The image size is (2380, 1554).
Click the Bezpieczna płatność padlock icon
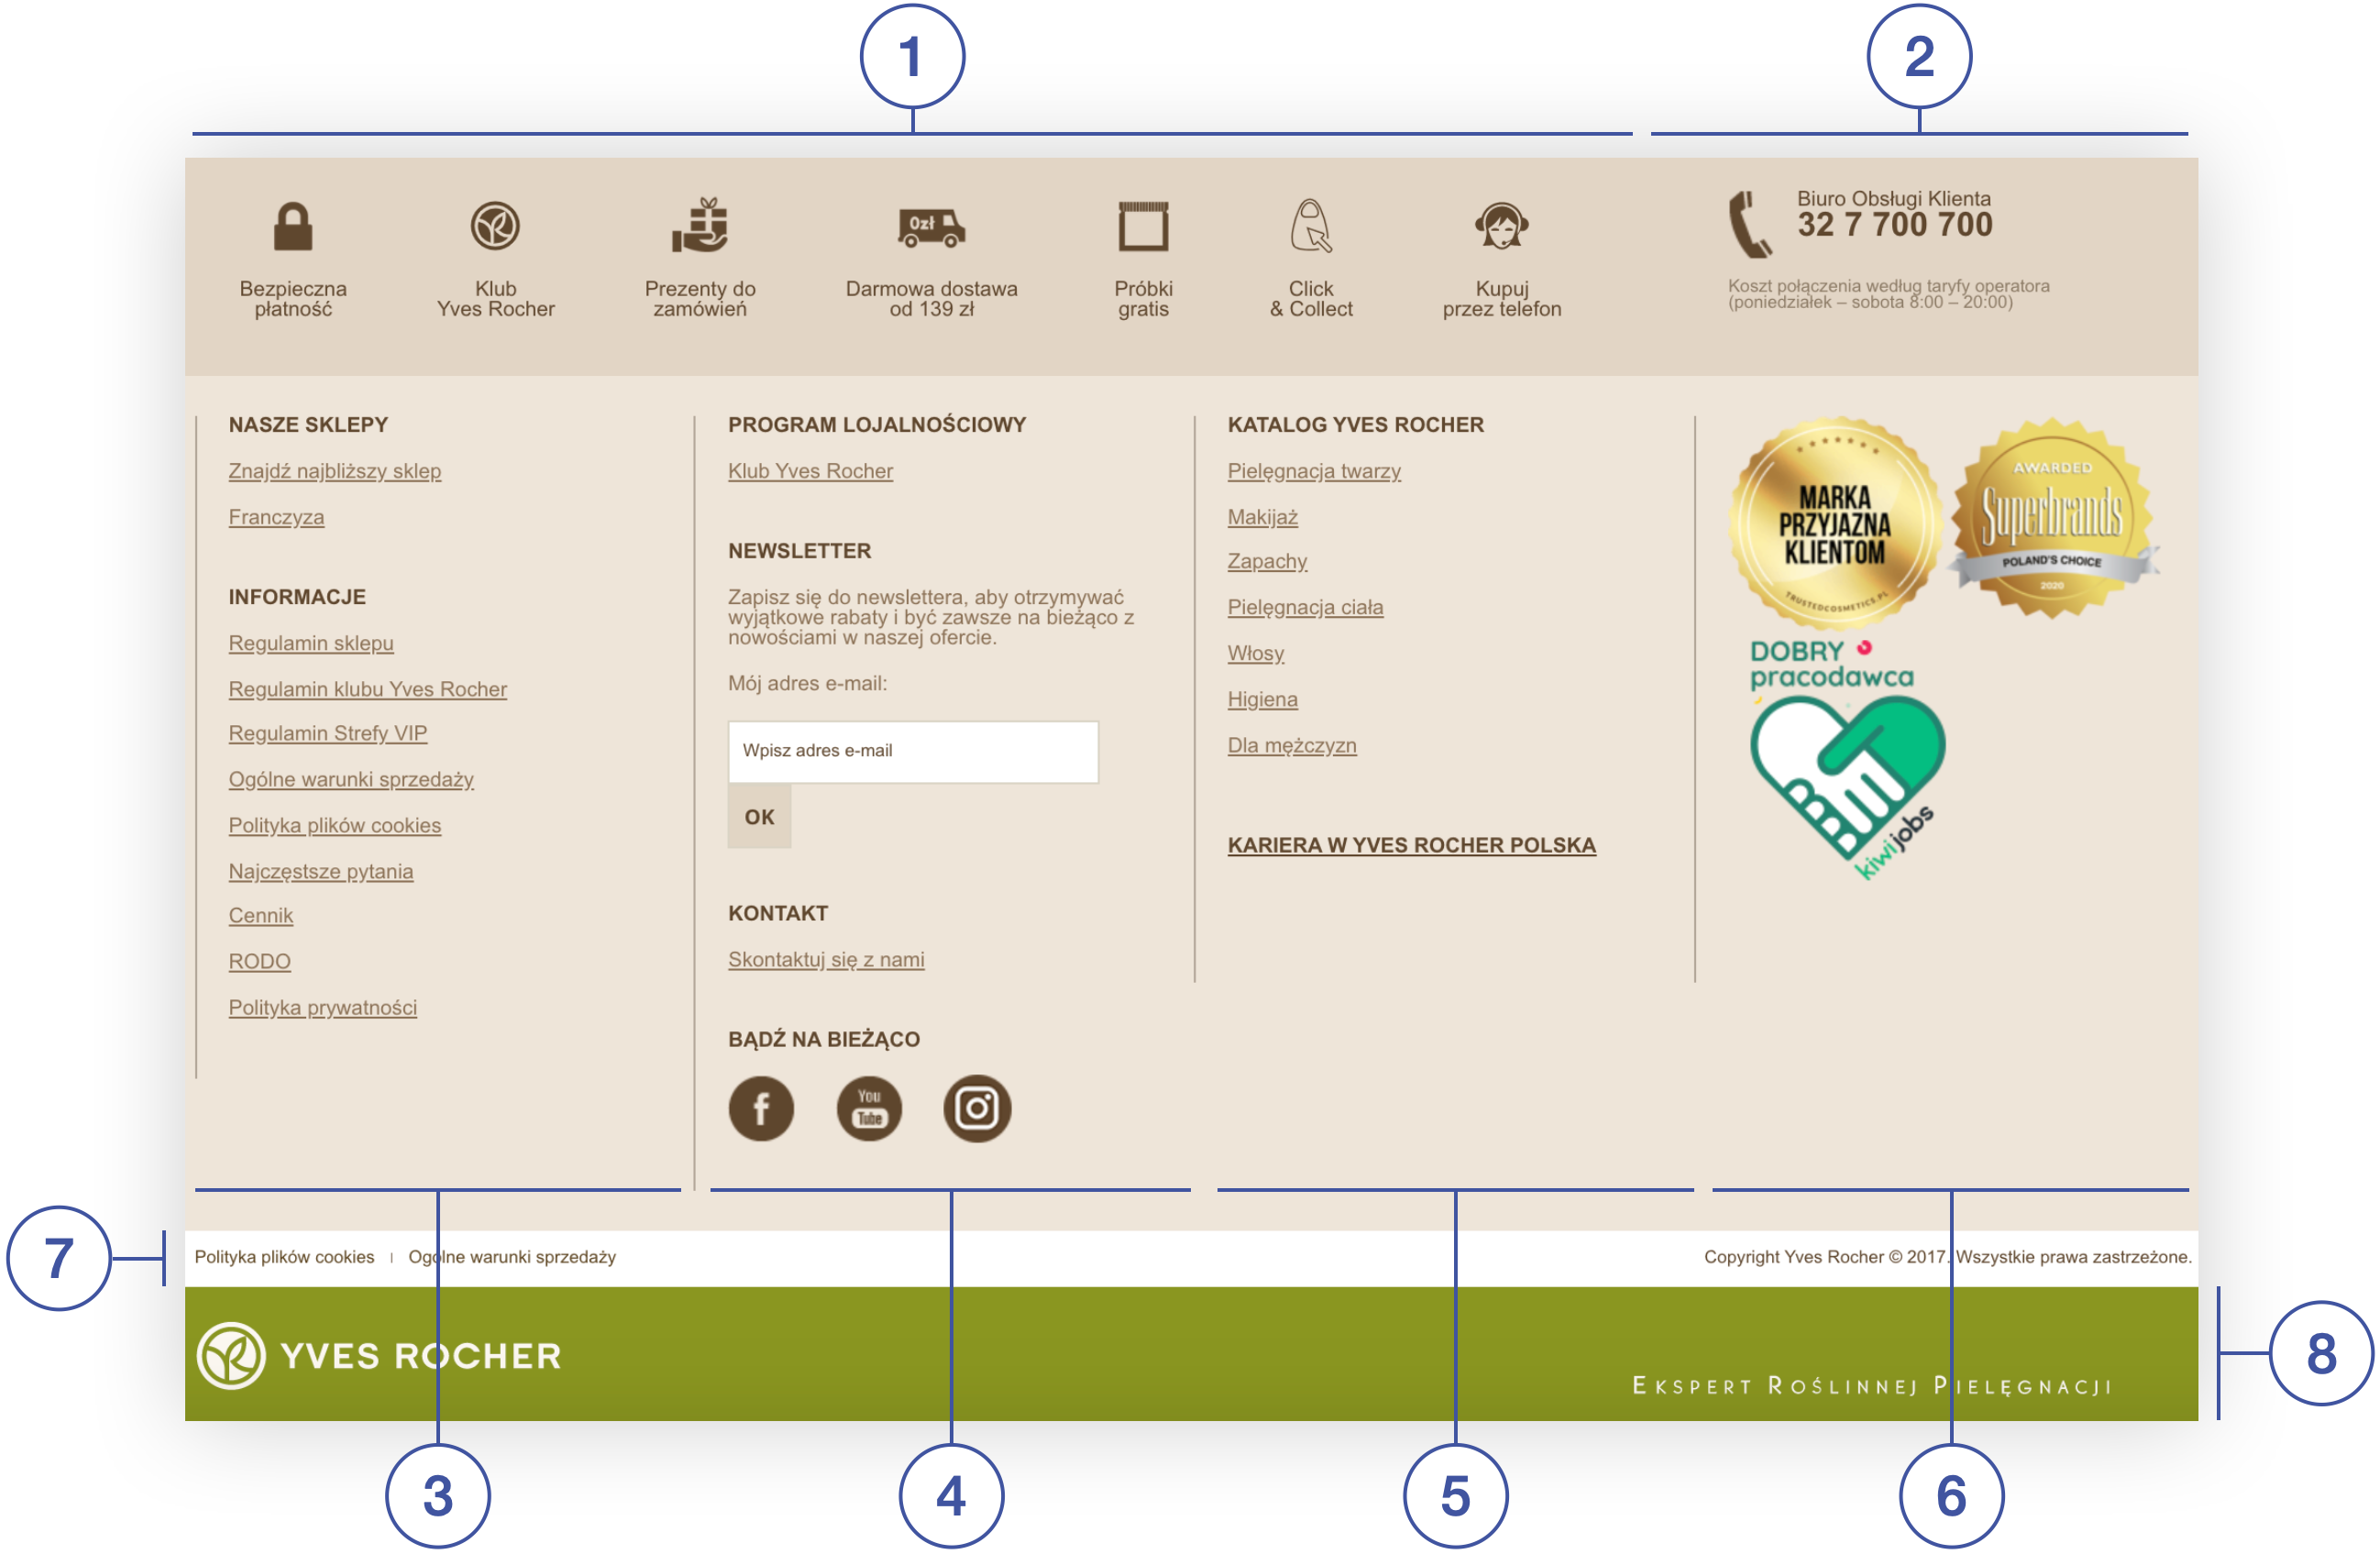(293, 226)
